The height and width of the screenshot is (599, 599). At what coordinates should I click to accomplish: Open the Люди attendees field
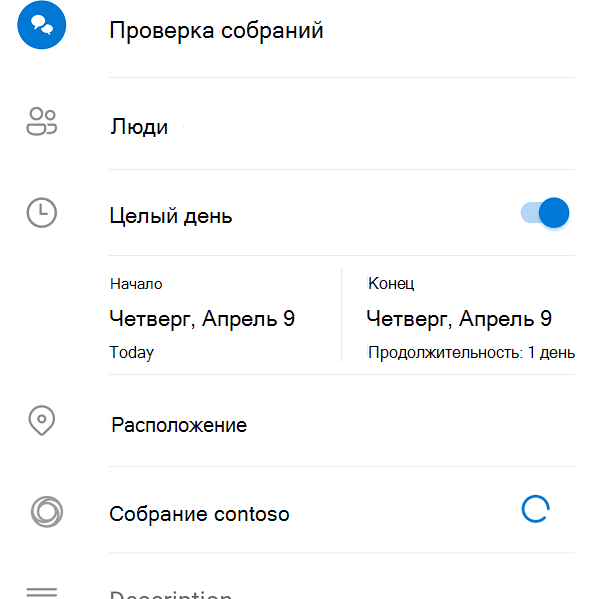(x=342, y=127)
